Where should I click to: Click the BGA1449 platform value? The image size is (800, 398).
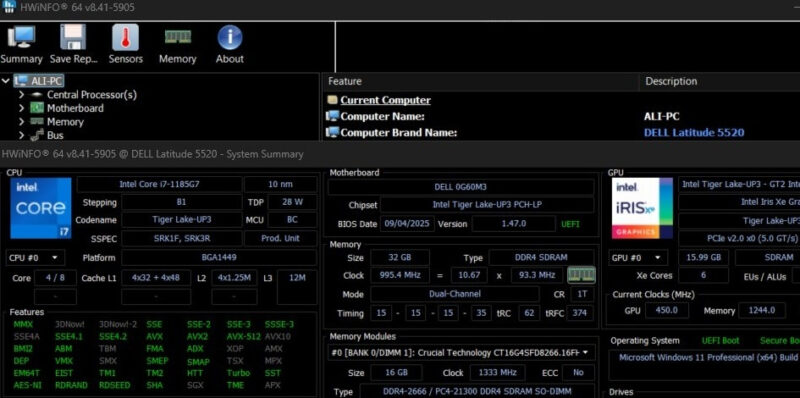(x=219, y=258)
